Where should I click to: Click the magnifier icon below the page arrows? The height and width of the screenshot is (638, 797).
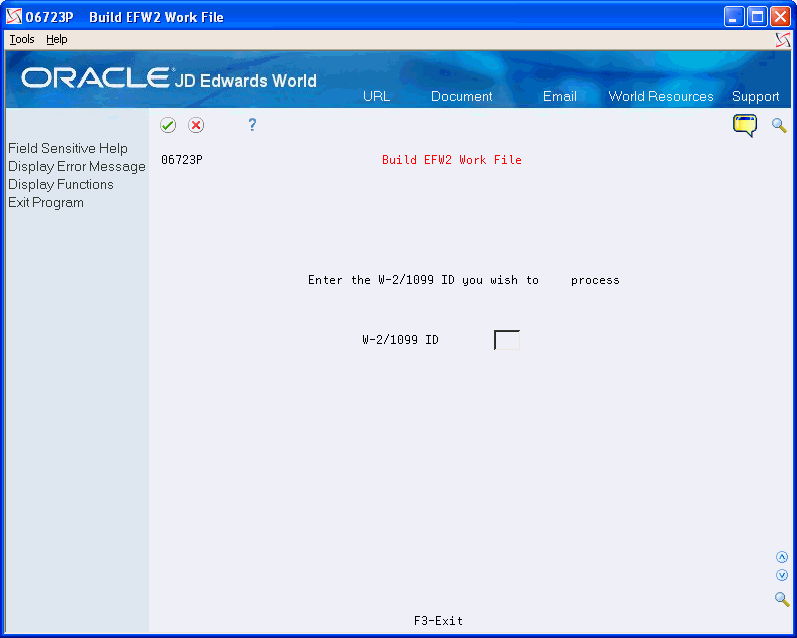click(x=782, y=599)
